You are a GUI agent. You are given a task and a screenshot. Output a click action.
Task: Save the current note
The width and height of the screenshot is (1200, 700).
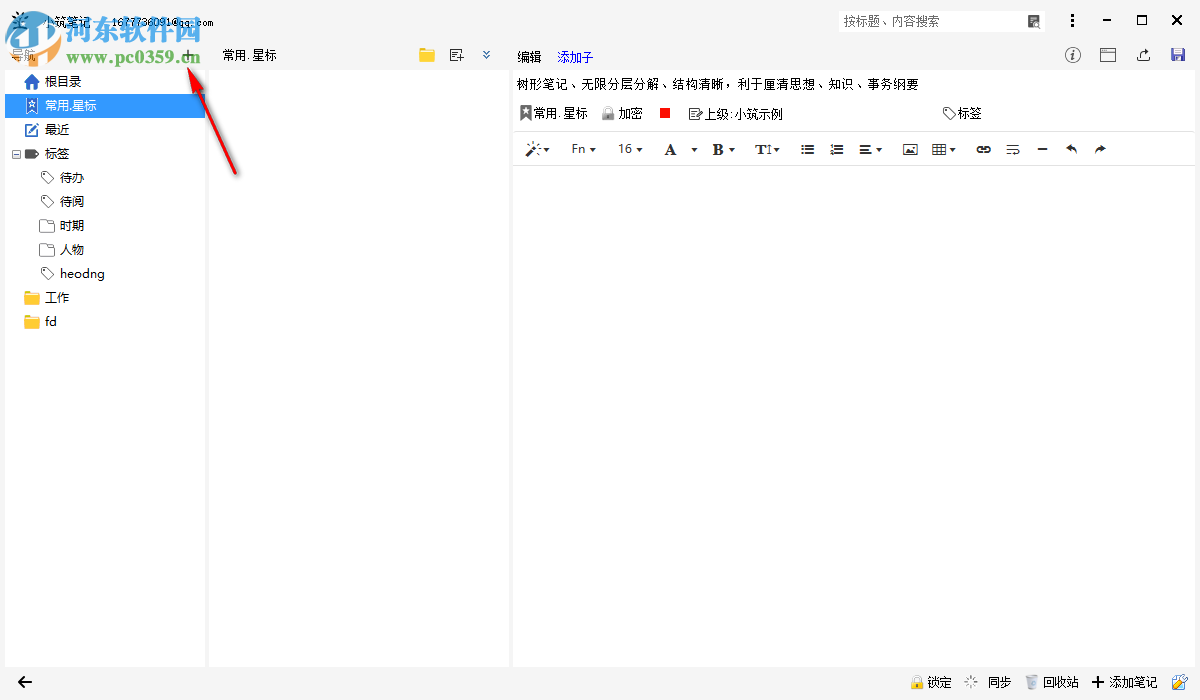pyautogui.click(x=1176, y=55)
